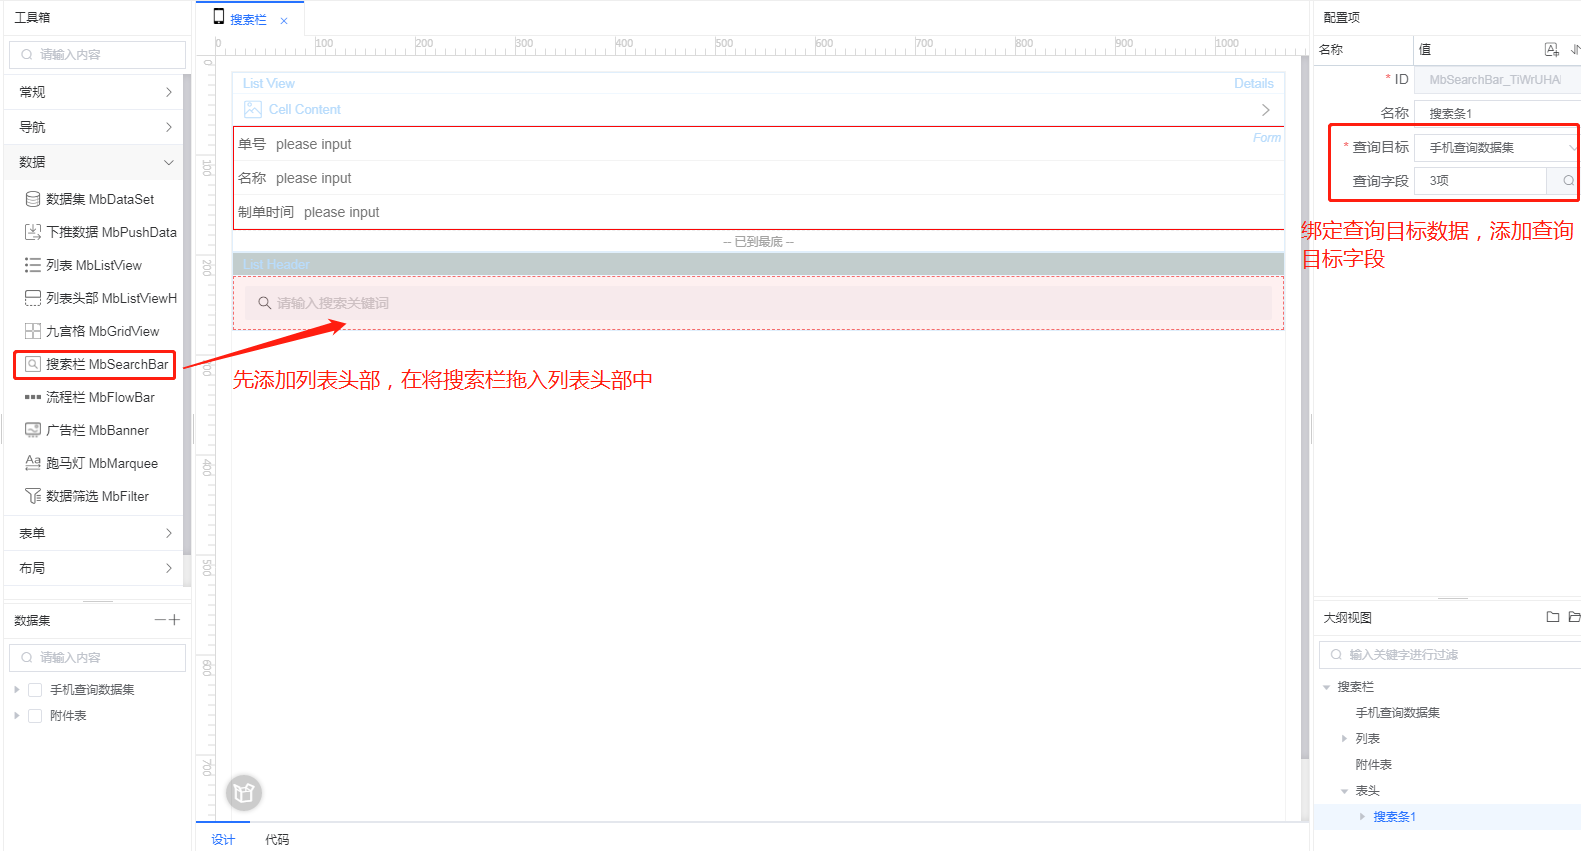Open the 查询目标 dropdown
The image size is (1581, 851).
point(1495,148)
